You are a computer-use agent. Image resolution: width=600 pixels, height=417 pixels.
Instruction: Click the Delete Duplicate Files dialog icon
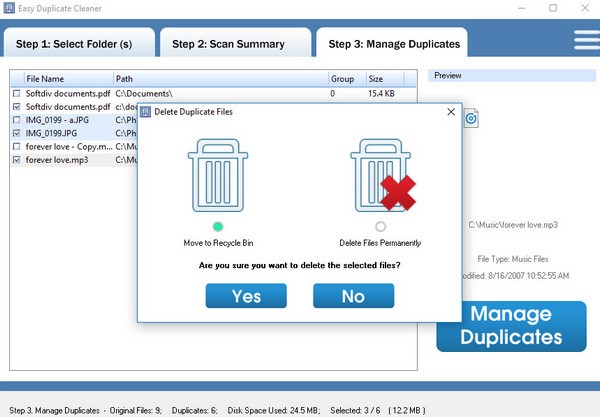click(x=145, y=112)
